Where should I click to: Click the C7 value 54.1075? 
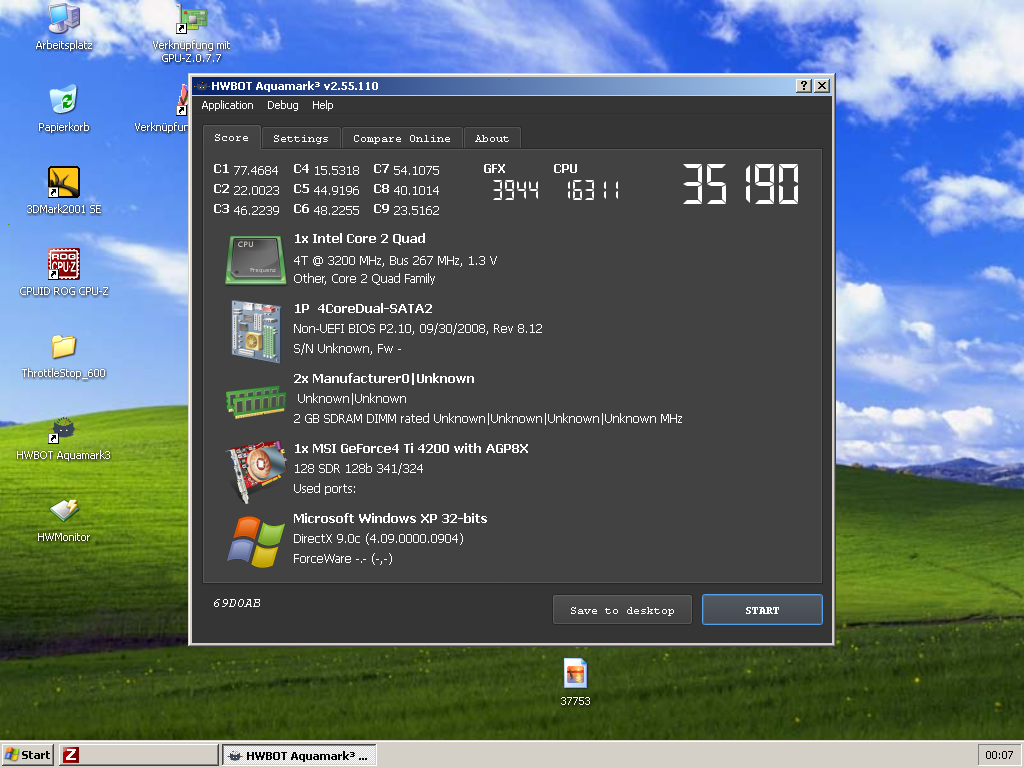[x=417, y=170]
